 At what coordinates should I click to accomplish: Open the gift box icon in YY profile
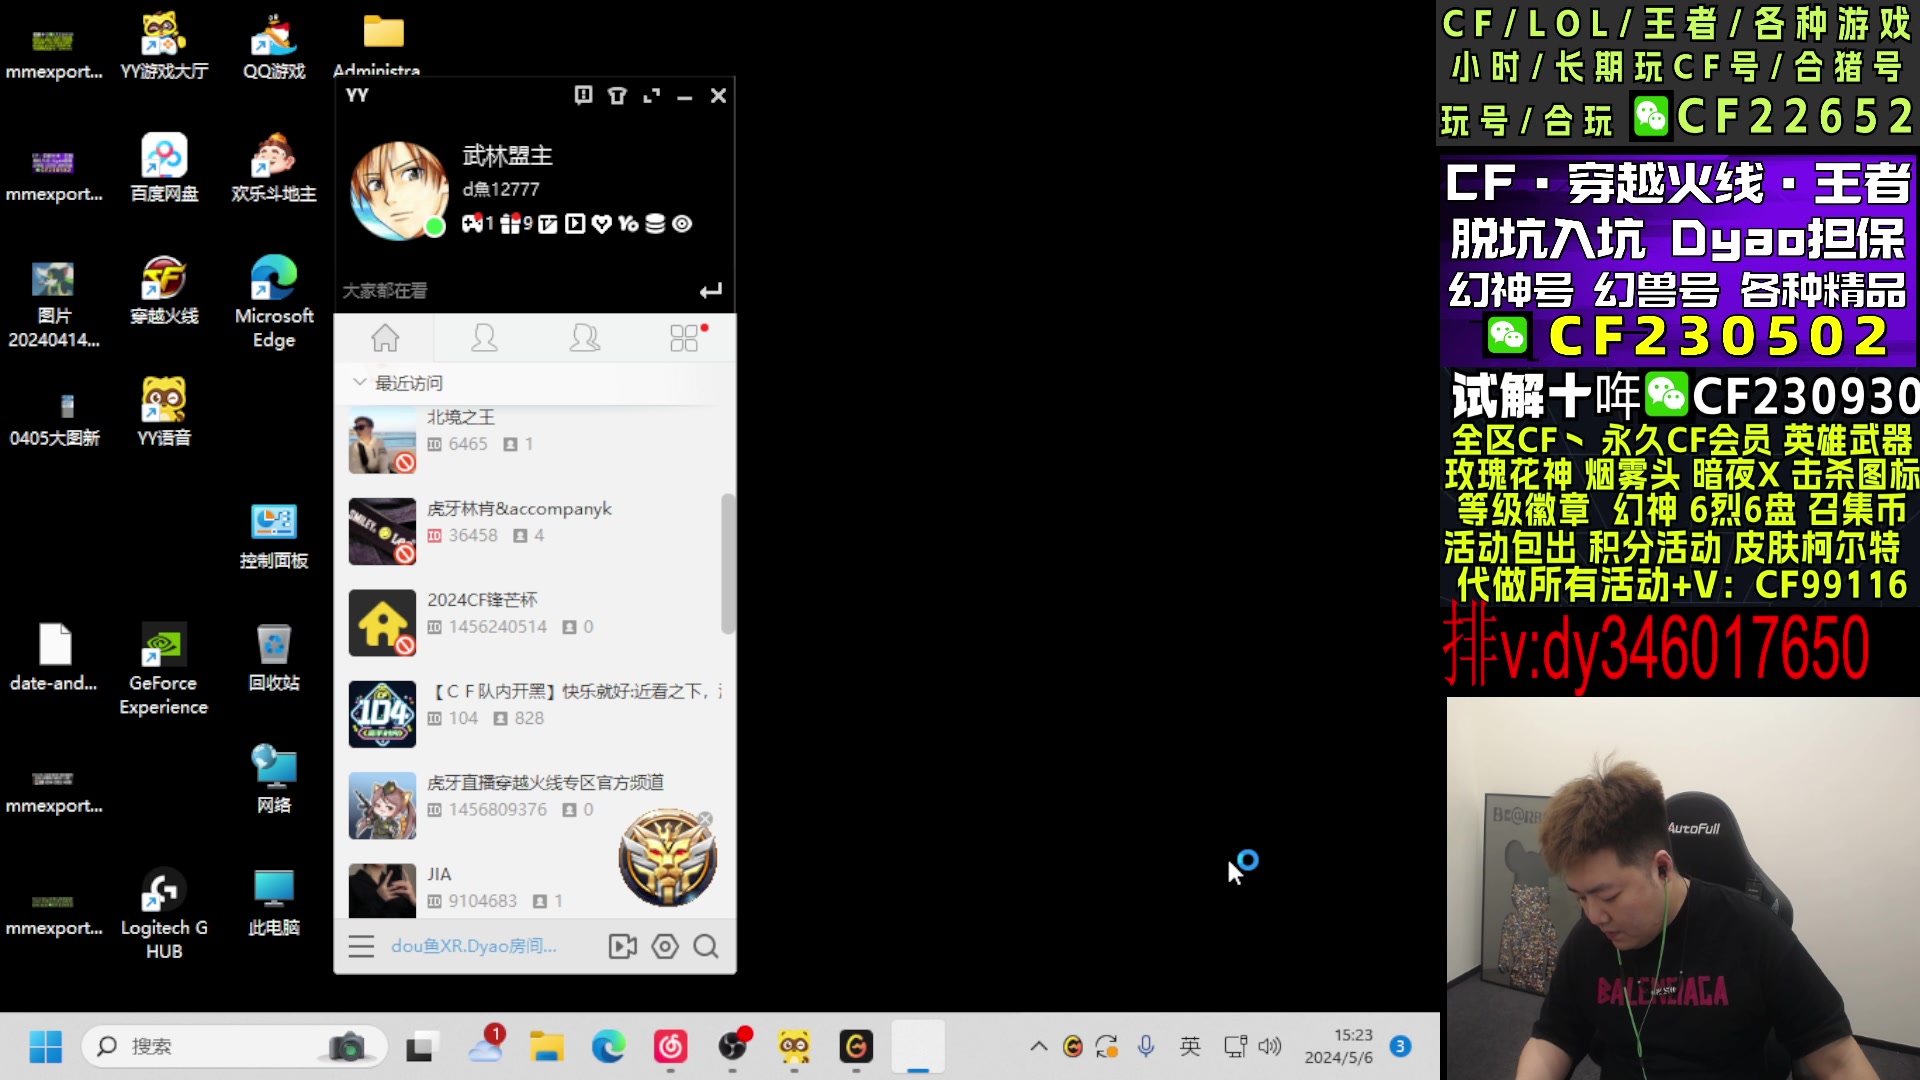511,224
